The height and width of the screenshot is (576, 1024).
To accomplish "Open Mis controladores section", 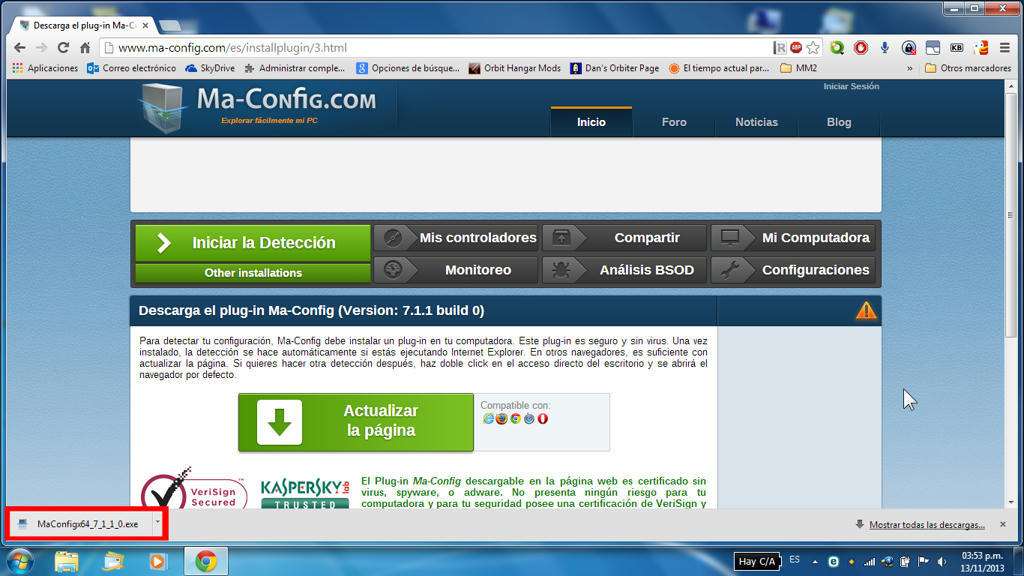I will (x=456, y=238).
